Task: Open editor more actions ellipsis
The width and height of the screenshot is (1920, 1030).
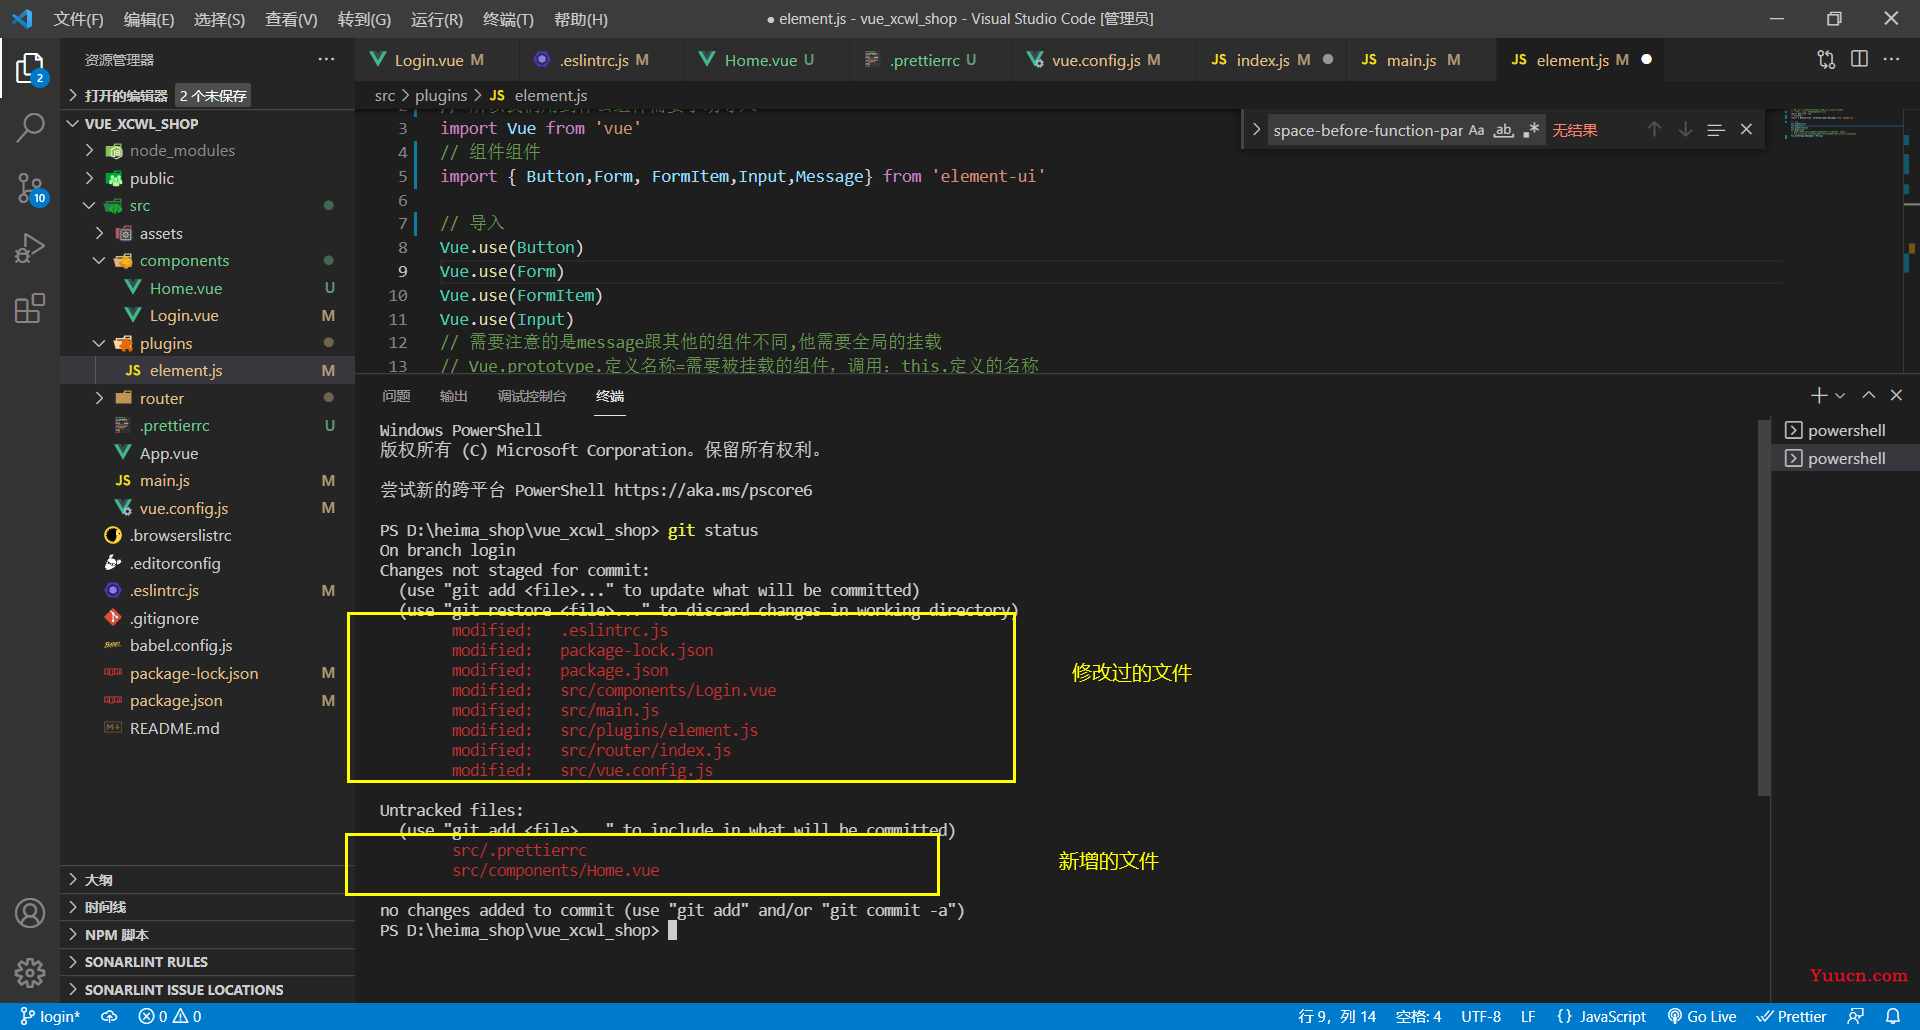Action: point(1891,60)
